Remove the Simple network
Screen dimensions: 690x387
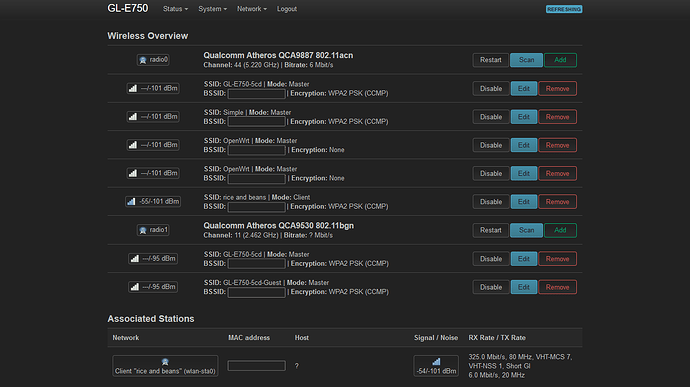coord(558,117)
